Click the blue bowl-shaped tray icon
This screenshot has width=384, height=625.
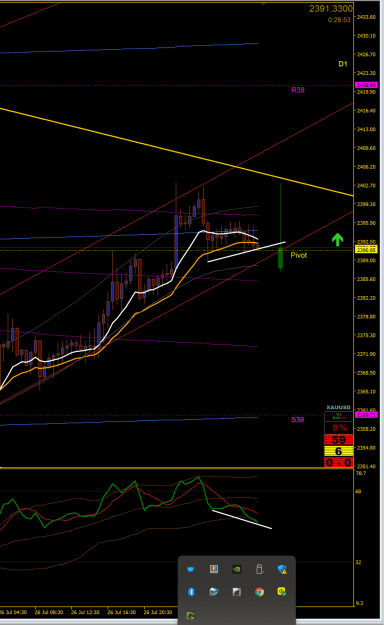point(191,569)
